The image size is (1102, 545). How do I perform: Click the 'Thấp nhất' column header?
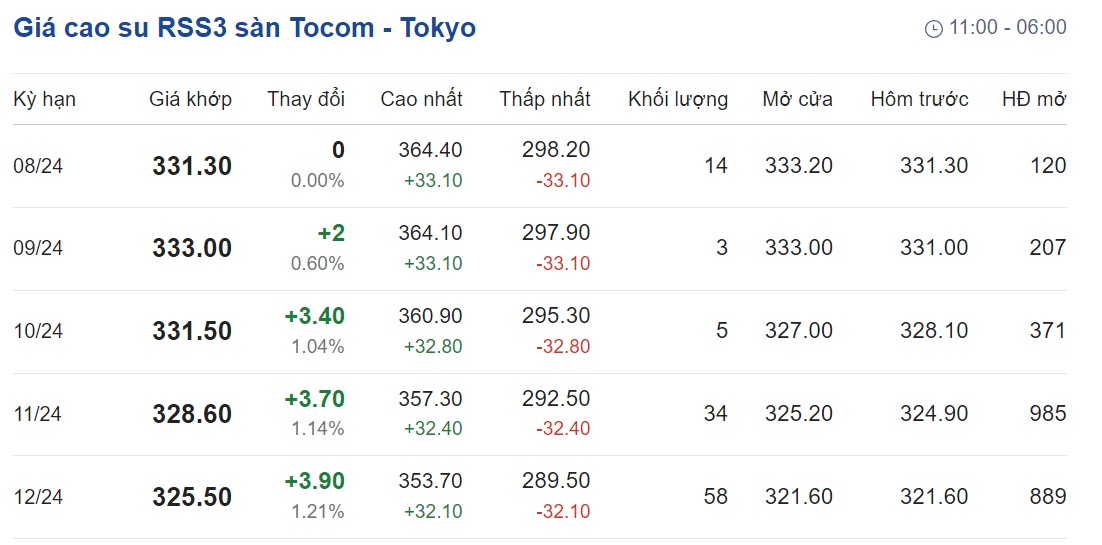[545, 99]
